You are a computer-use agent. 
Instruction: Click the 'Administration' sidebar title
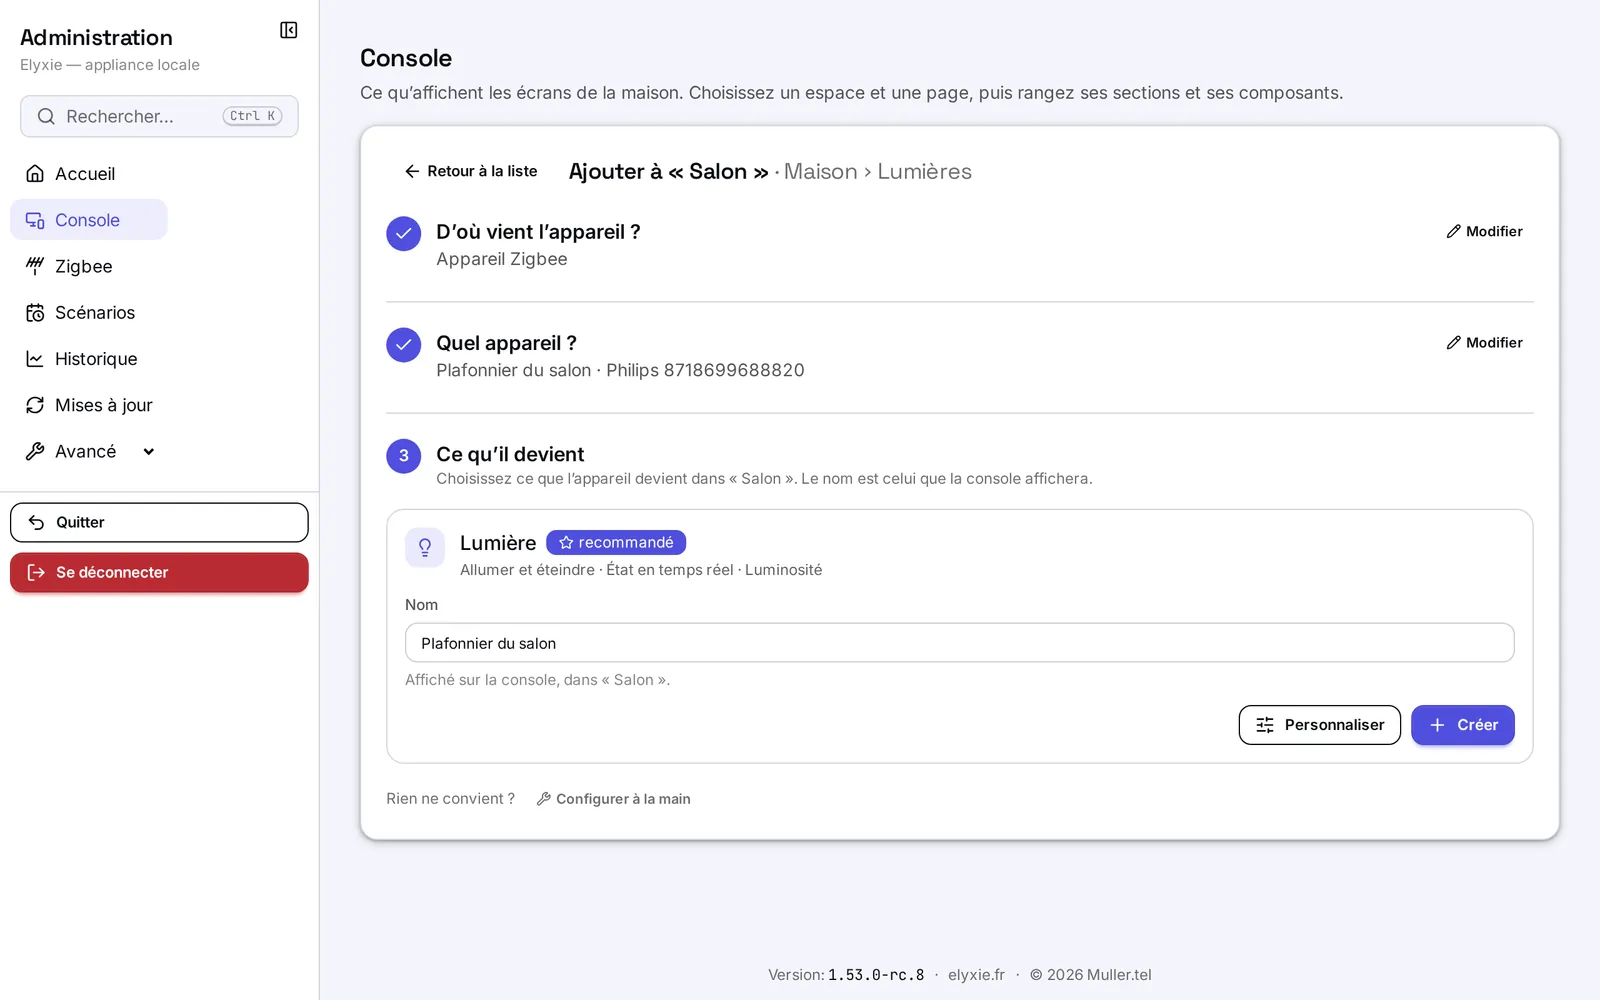[96, 37]
